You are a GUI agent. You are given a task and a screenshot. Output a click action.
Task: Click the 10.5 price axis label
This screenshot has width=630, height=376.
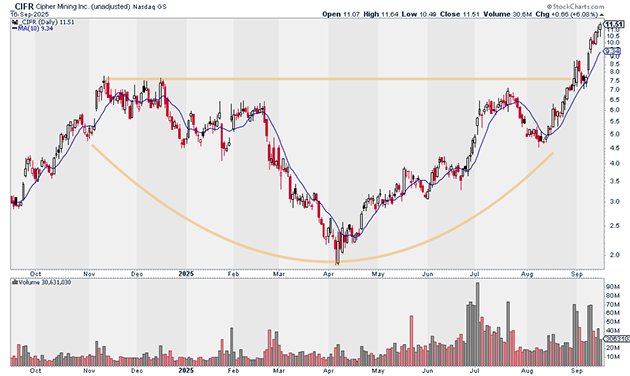[x=612, y=36]
